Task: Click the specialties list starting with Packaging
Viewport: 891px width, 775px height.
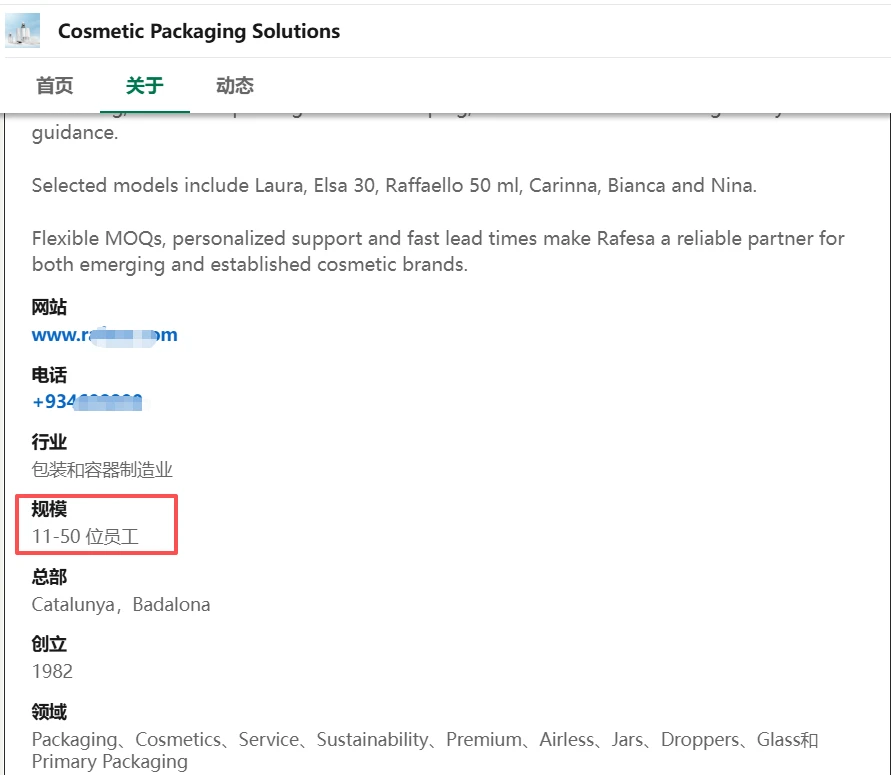Action: coord(425,750)
